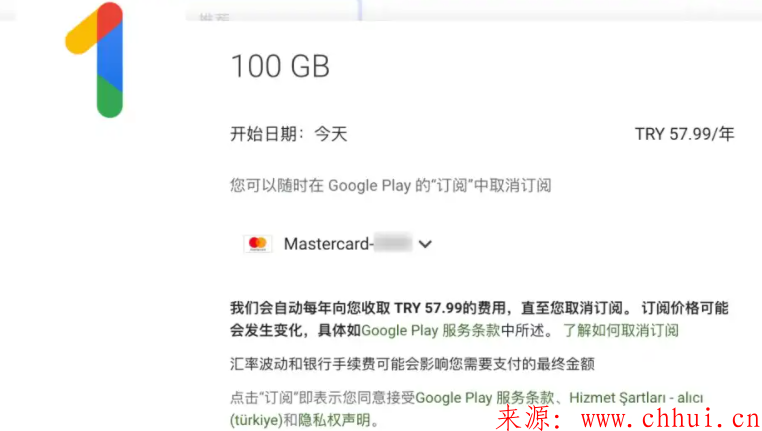Open the 隐私权声明 privacy link

(334, 420)
